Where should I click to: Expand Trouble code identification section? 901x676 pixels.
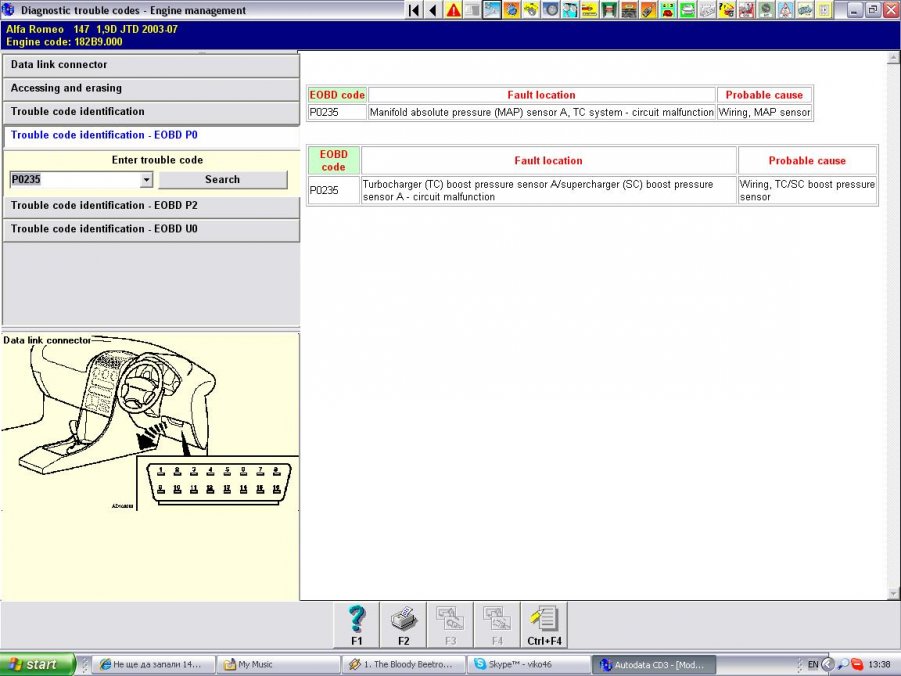point(150,112)
